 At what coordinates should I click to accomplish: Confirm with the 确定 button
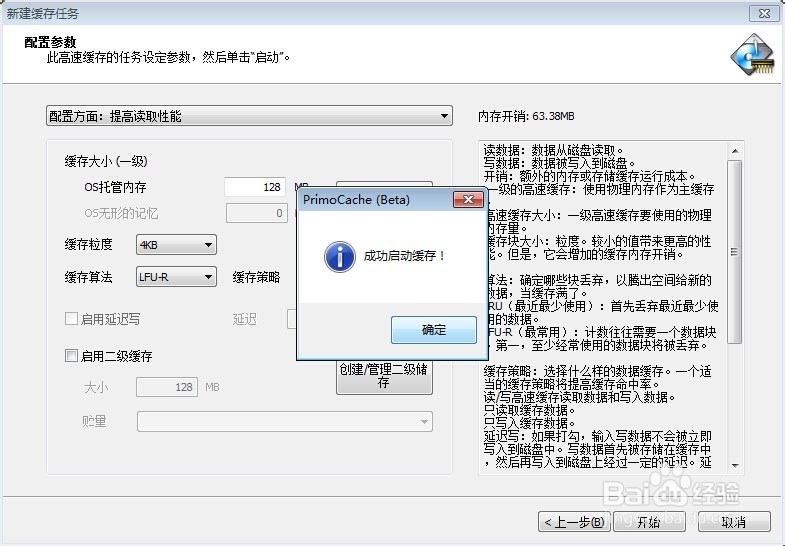click(x=434, y=330)
